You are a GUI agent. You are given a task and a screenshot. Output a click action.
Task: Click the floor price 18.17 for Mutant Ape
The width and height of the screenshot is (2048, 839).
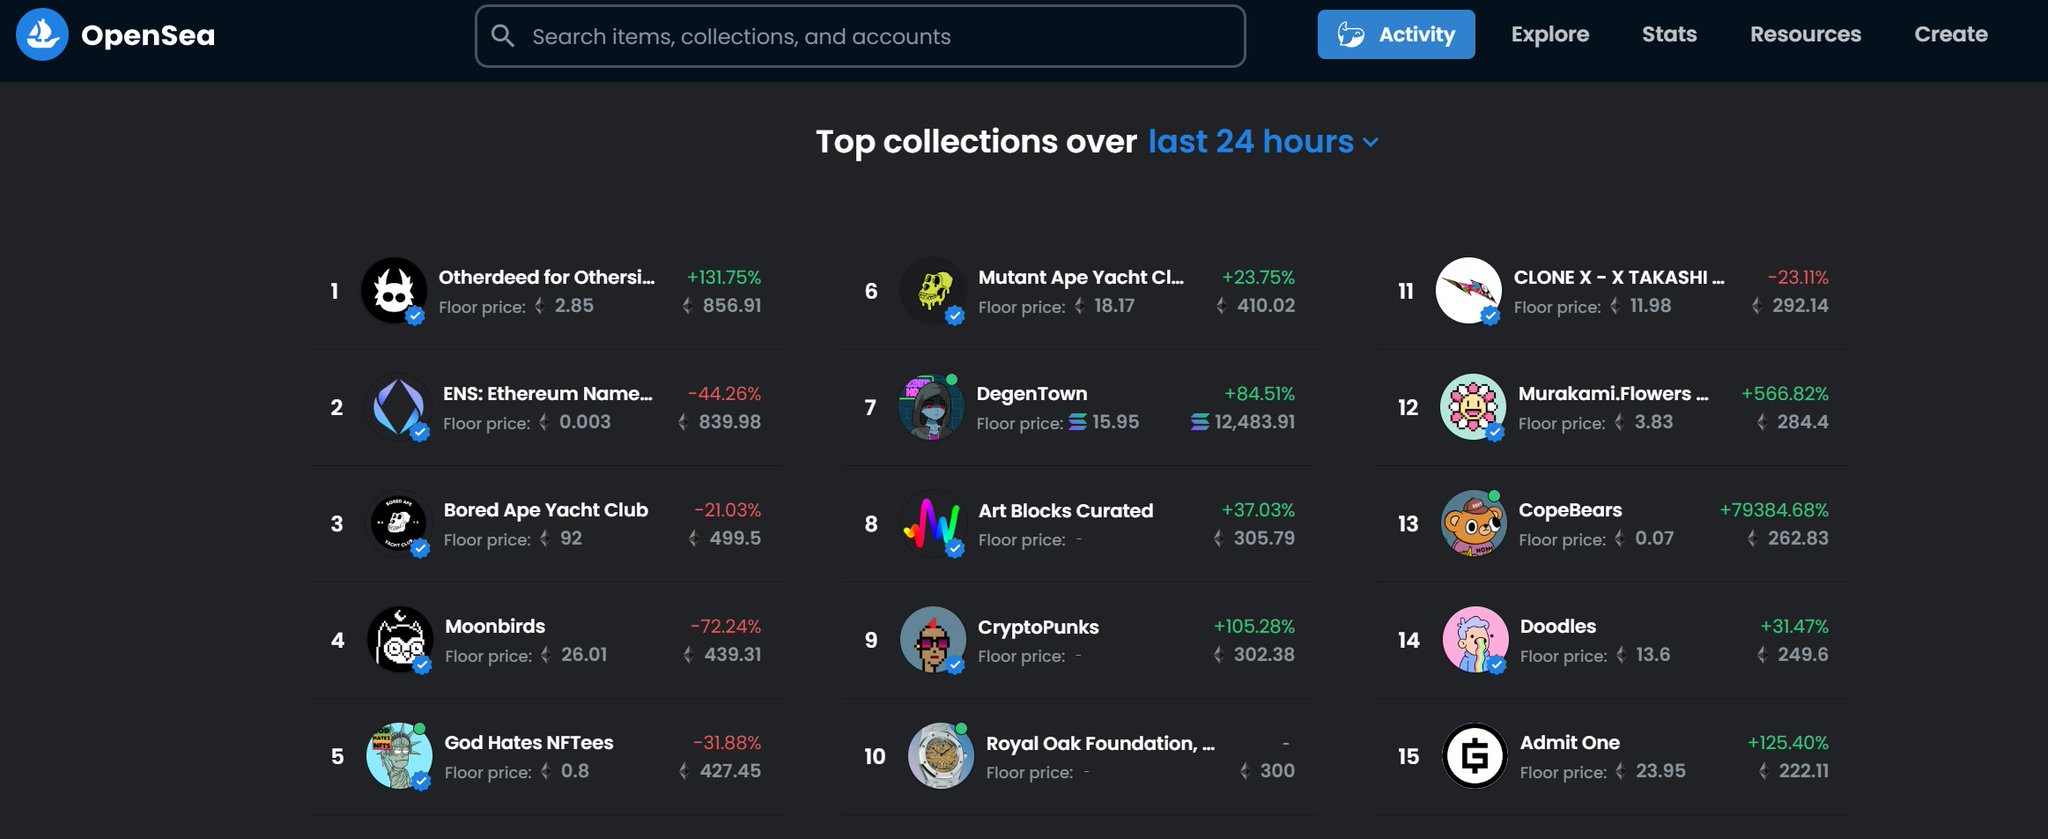(1114, 306)
